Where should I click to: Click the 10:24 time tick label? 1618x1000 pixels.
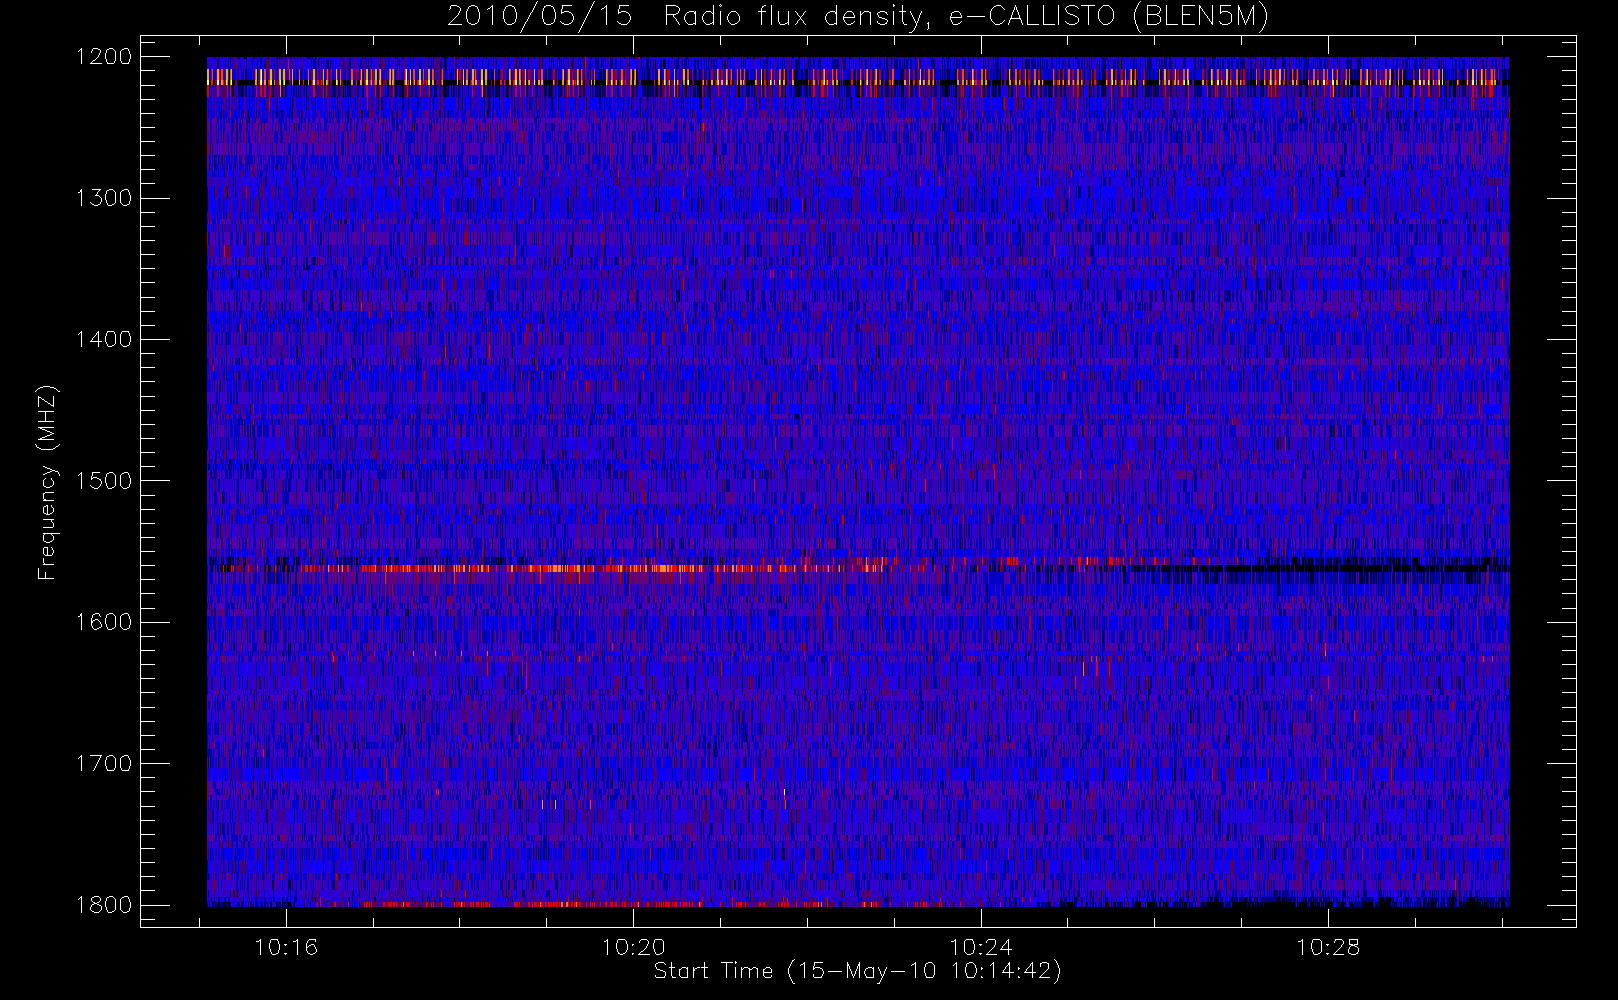(x=981, y=947)
